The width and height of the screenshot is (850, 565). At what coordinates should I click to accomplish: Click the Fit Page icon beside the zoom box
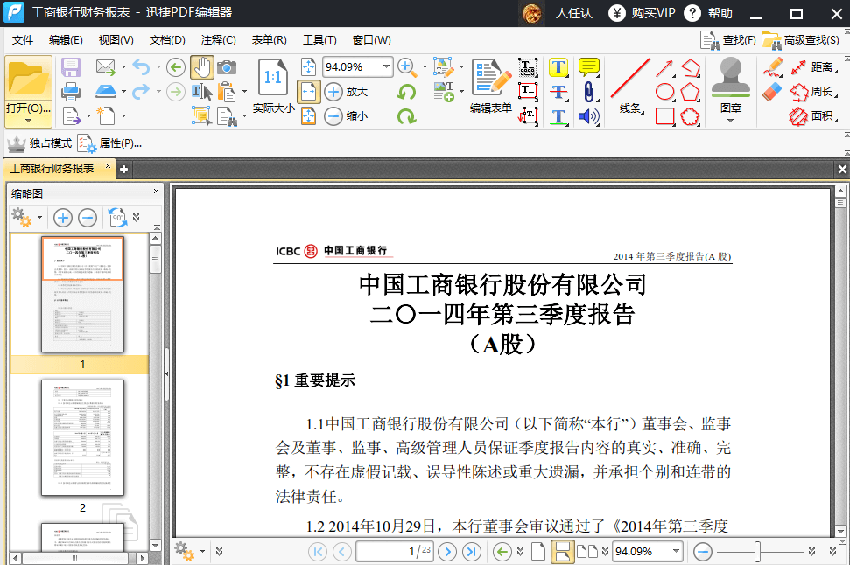point(308,67)
